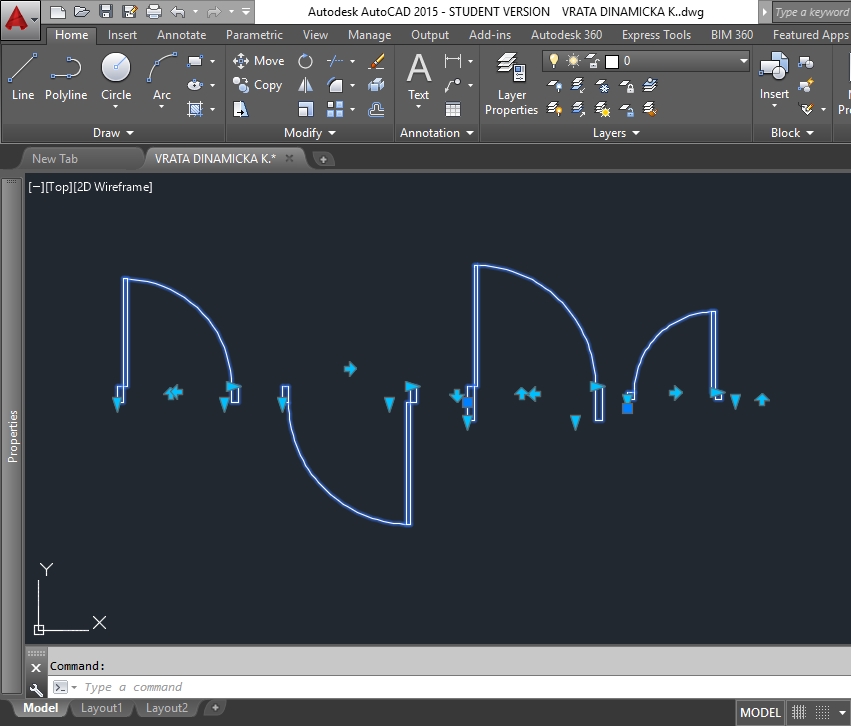851x726 pixels.
Task: Select the Text annotation tool
Action: coord(418,78)
